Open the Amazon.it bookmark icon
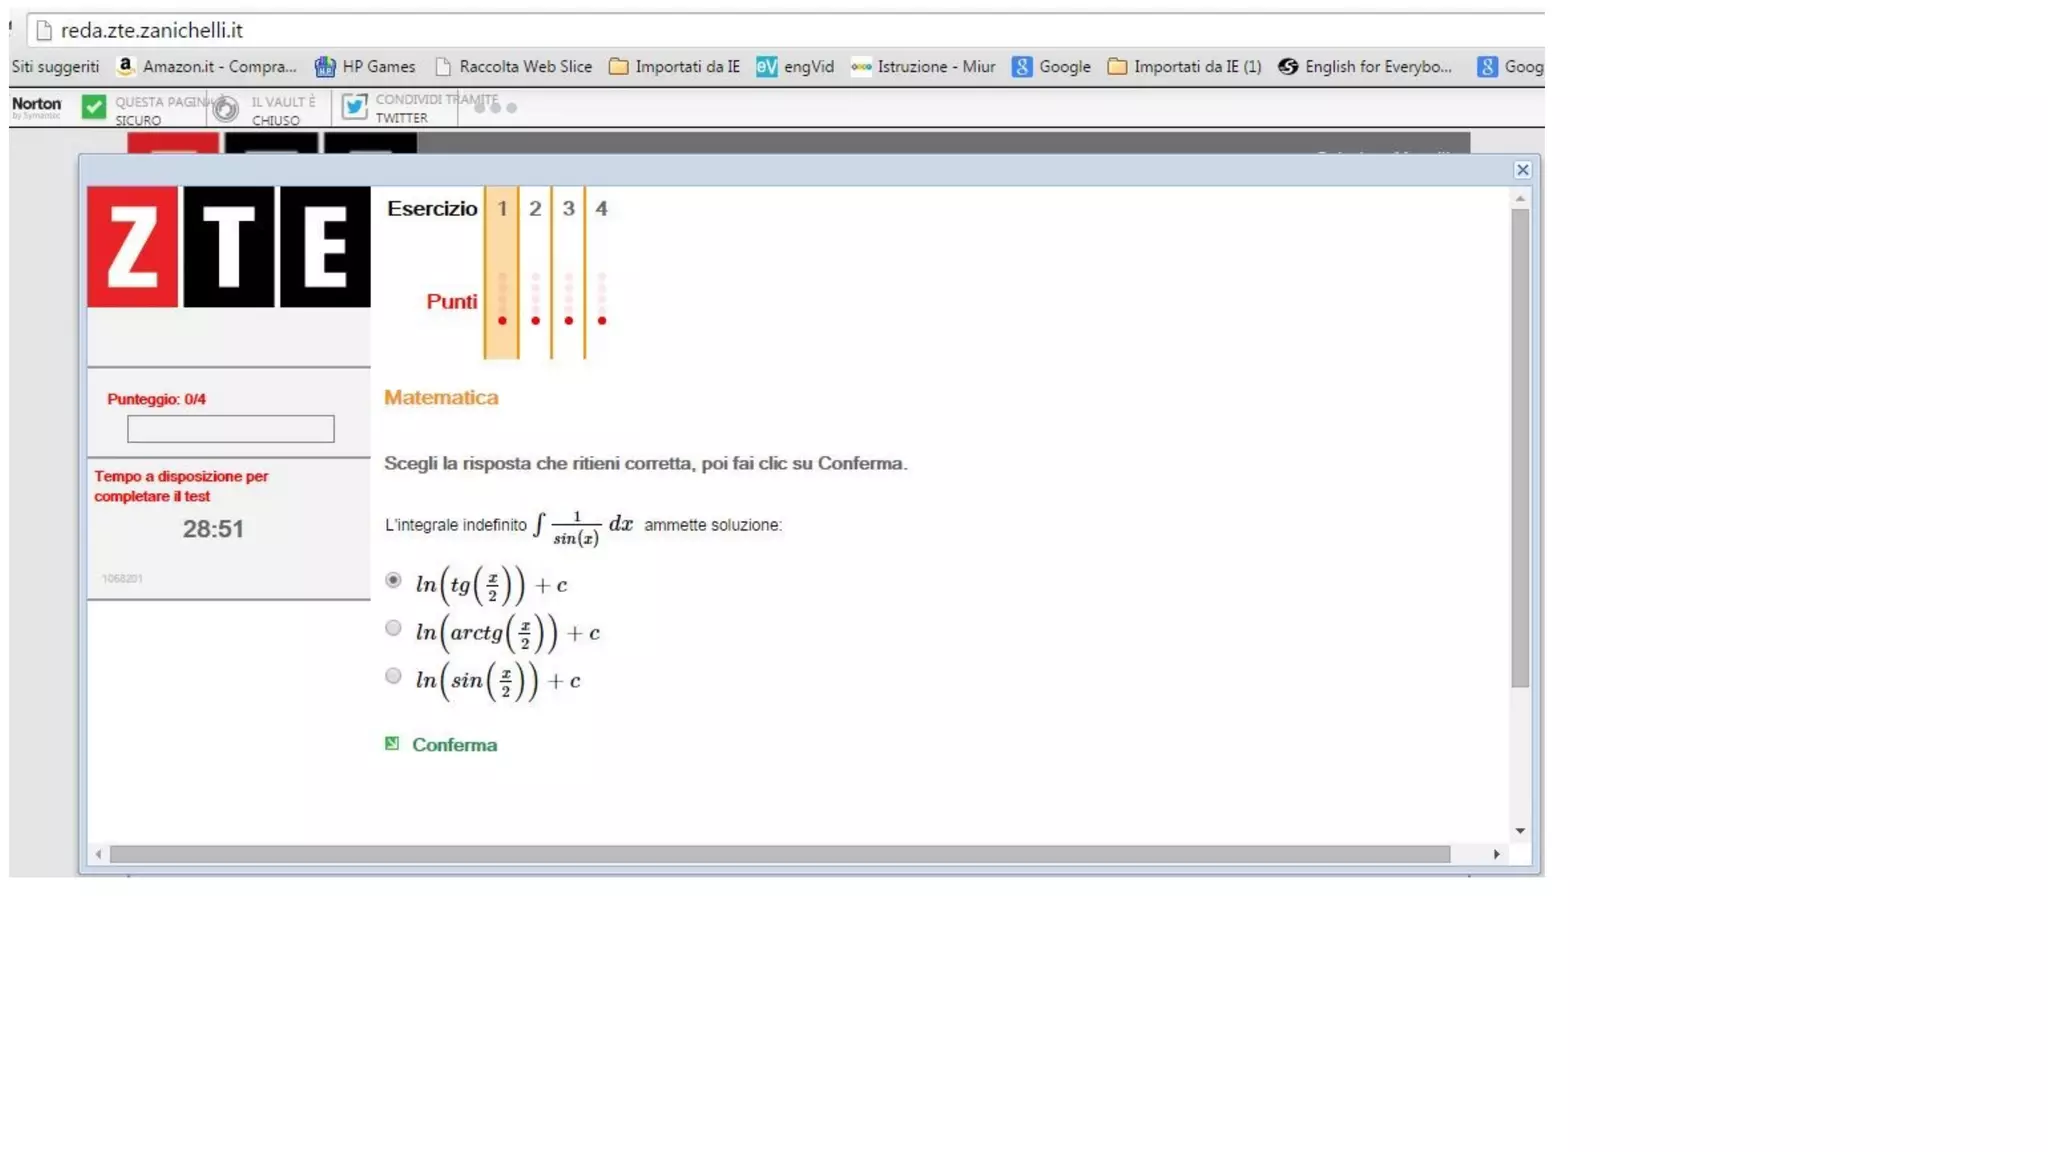This screenshot has height=1152, width=2048. (x=126, y=66)
